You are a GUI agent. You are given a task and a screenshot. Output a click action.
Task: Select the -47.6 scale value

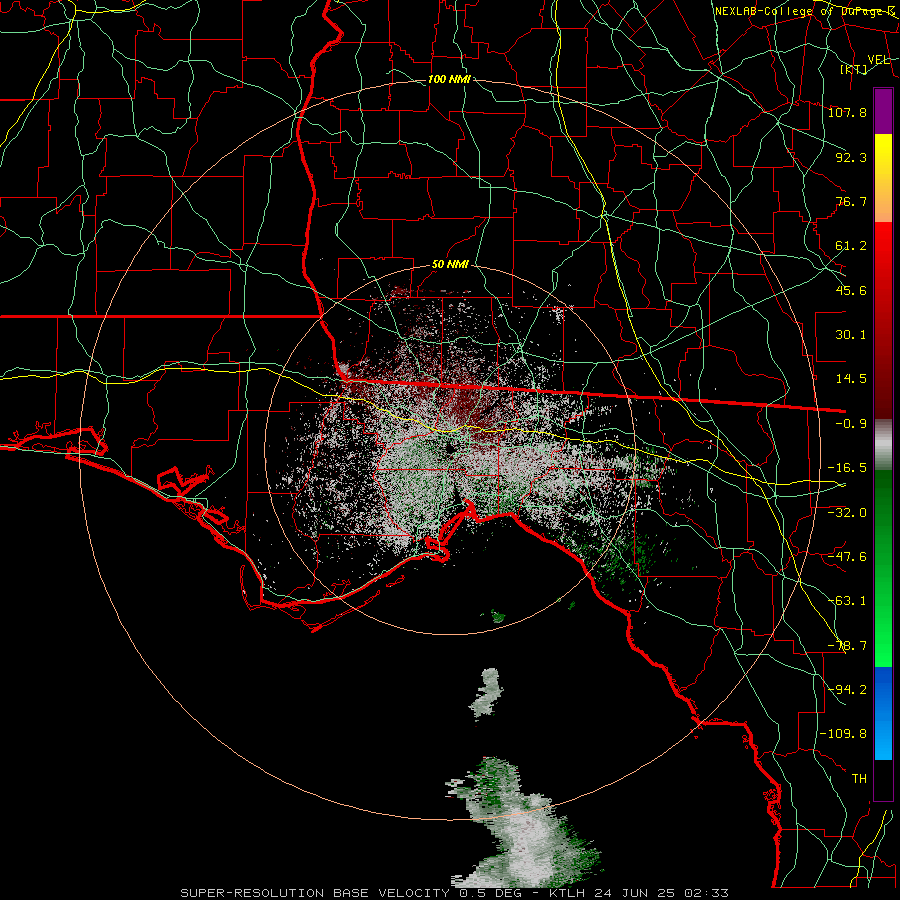(x=847, y=556)
